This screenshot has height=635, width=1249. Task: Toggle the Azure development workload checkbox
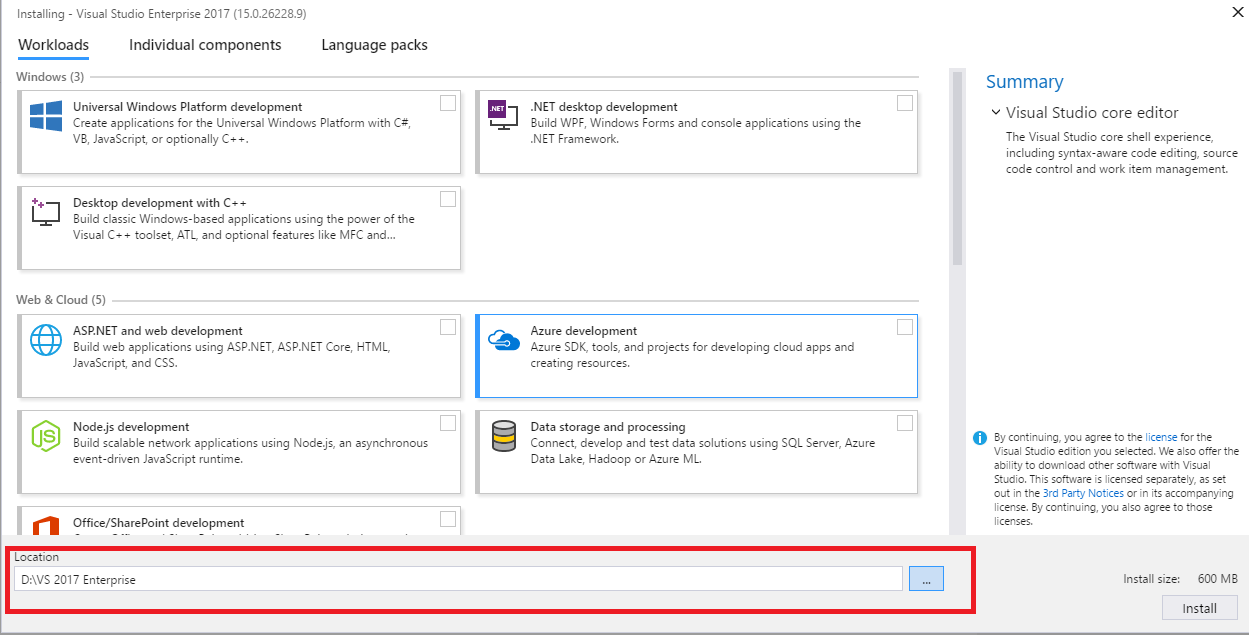[x=905, y=327]
